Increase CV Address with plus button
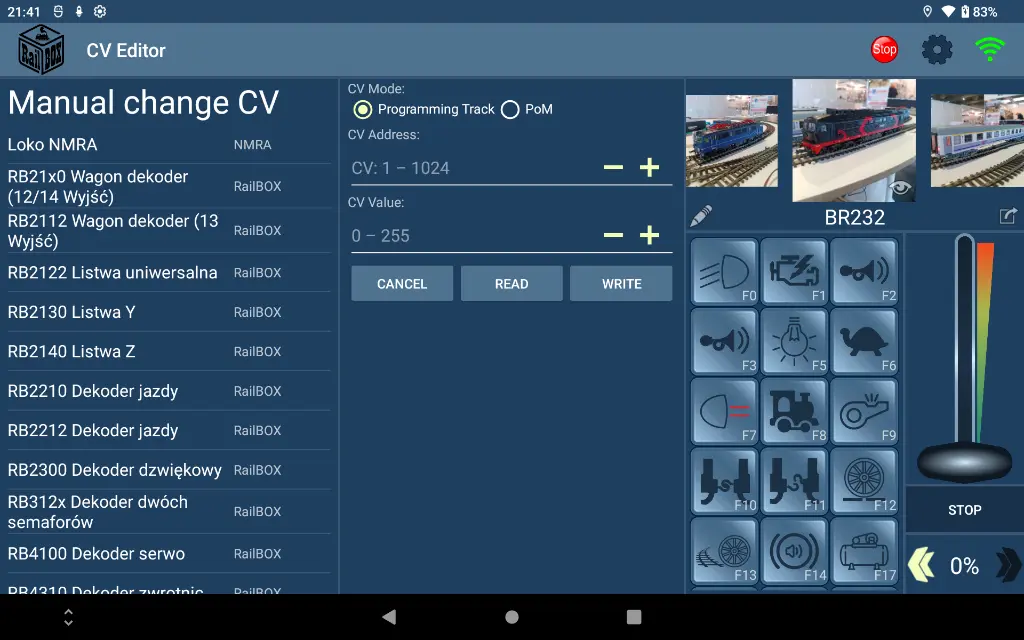Viewport: 1024px width, 640px height. pyautogui.click(x=649, y=168)
